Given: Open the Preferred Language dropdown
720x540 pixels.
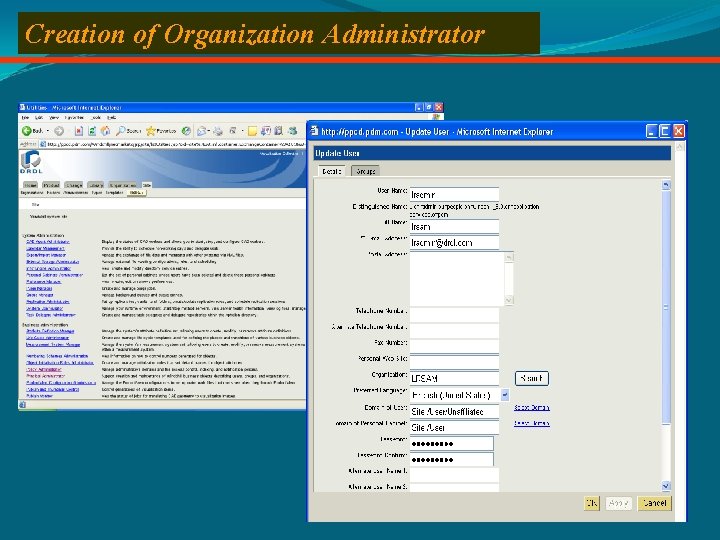Looking at the screenshot, I should 505,395.
